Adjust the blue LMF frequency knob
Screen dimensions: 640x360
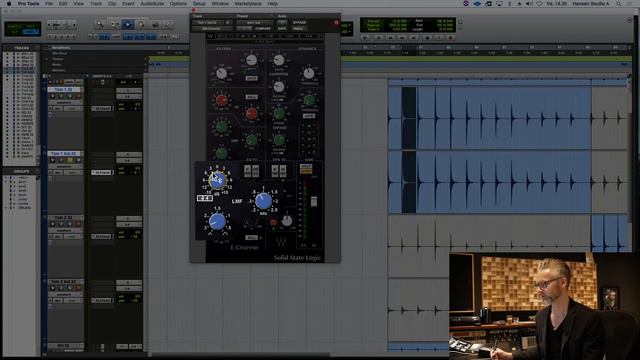[263, 200]
